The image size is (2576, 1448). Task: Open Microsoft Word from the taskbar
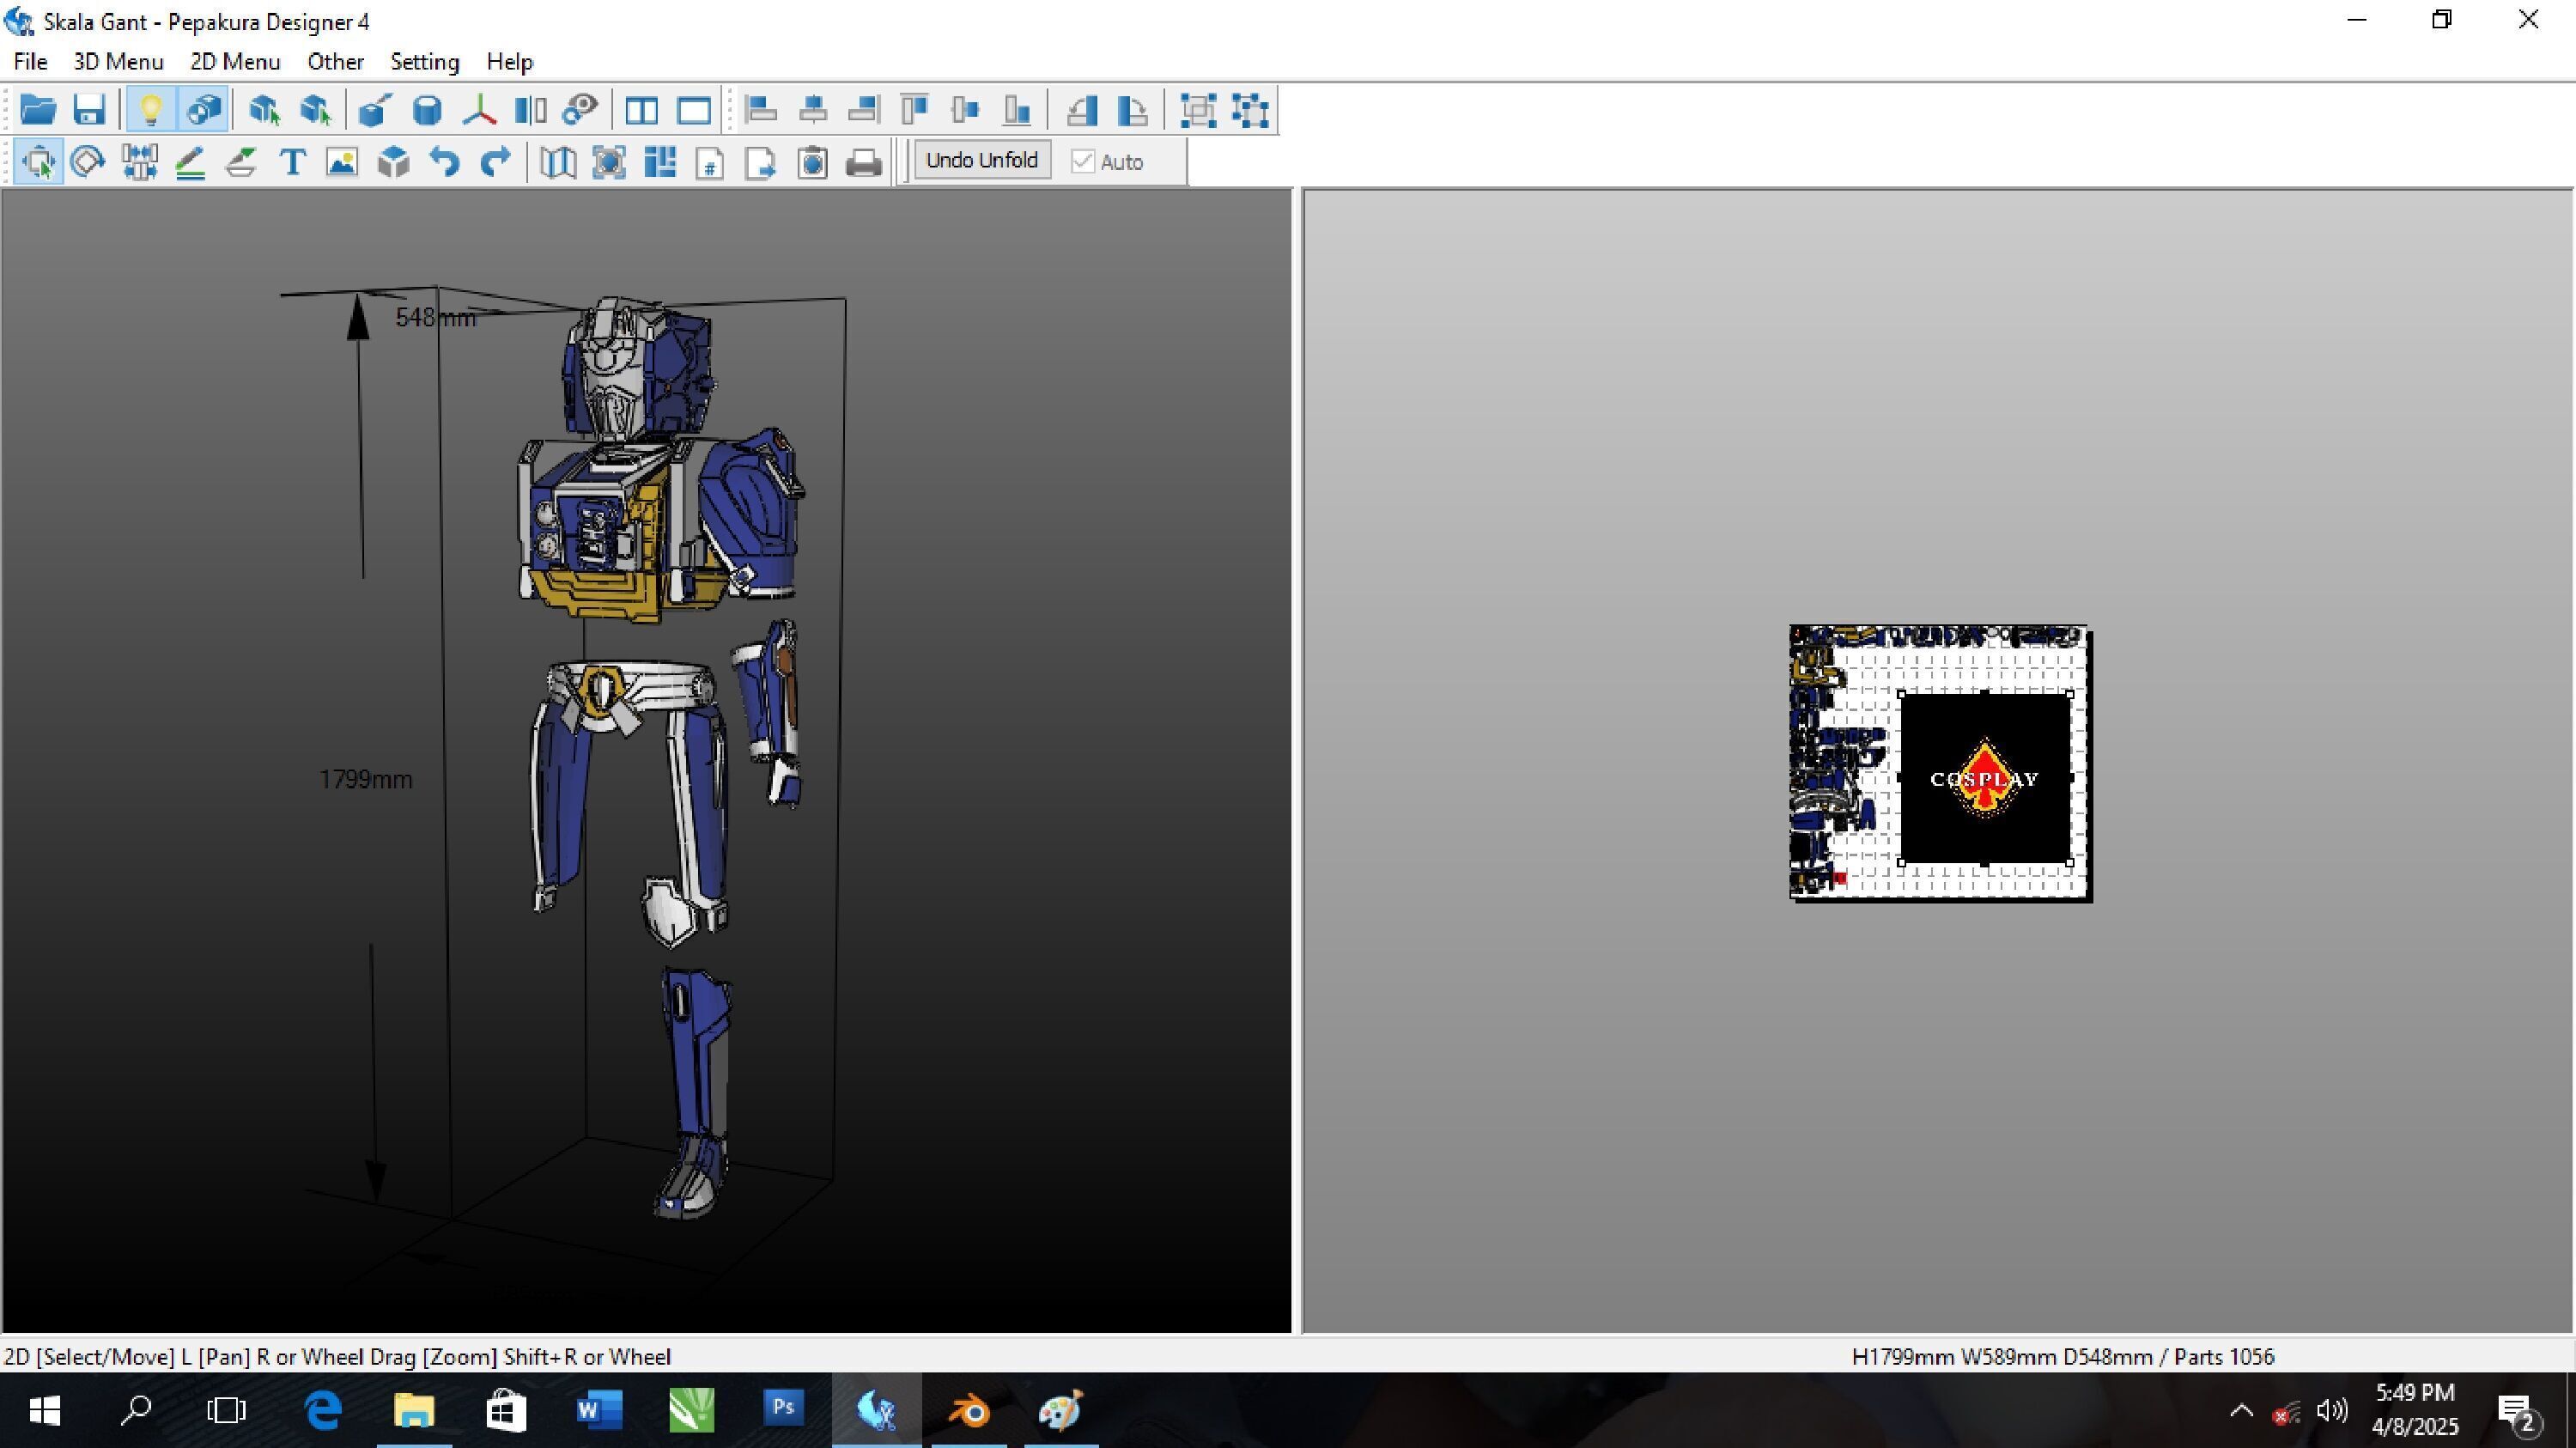pyautogui.click(x=599, y=1410)
